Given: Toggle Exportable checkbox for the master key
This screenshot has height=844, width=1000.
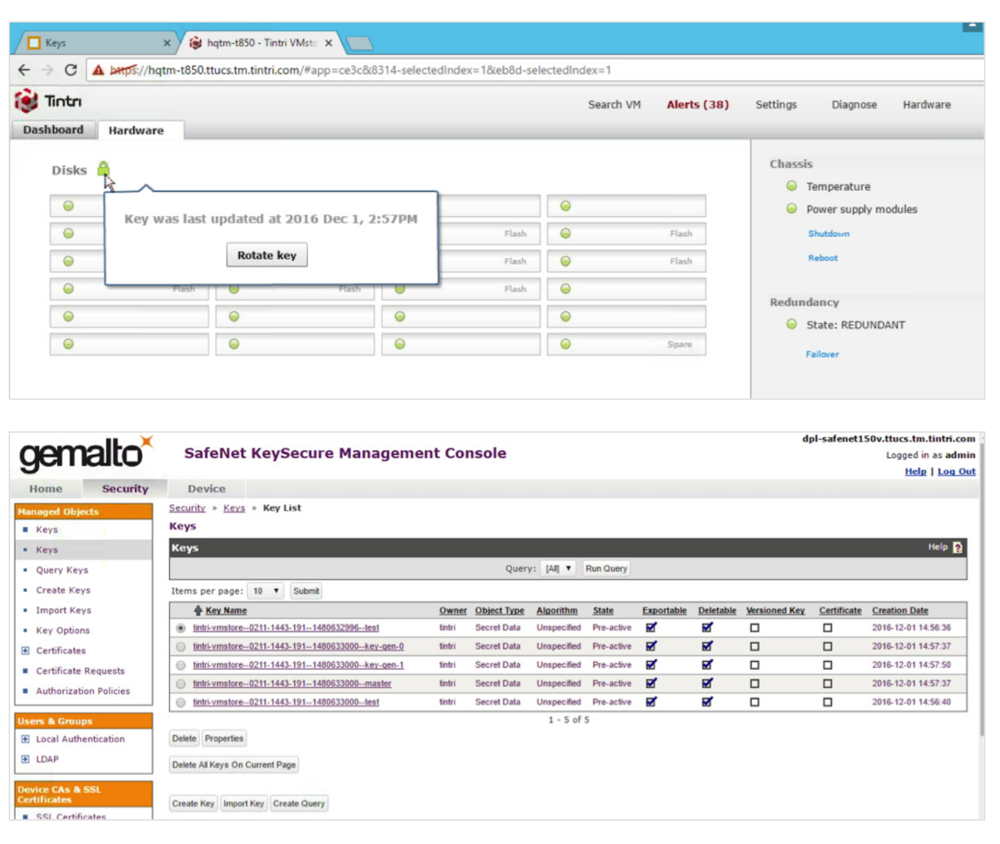Looking at the screenshot, I should (651, 683).
